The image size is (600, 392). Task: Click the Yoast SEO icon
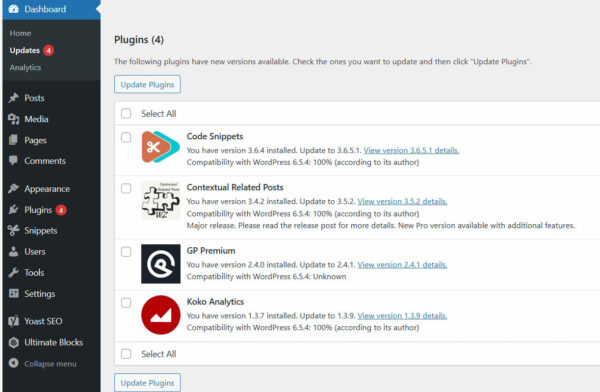[13, 321]
